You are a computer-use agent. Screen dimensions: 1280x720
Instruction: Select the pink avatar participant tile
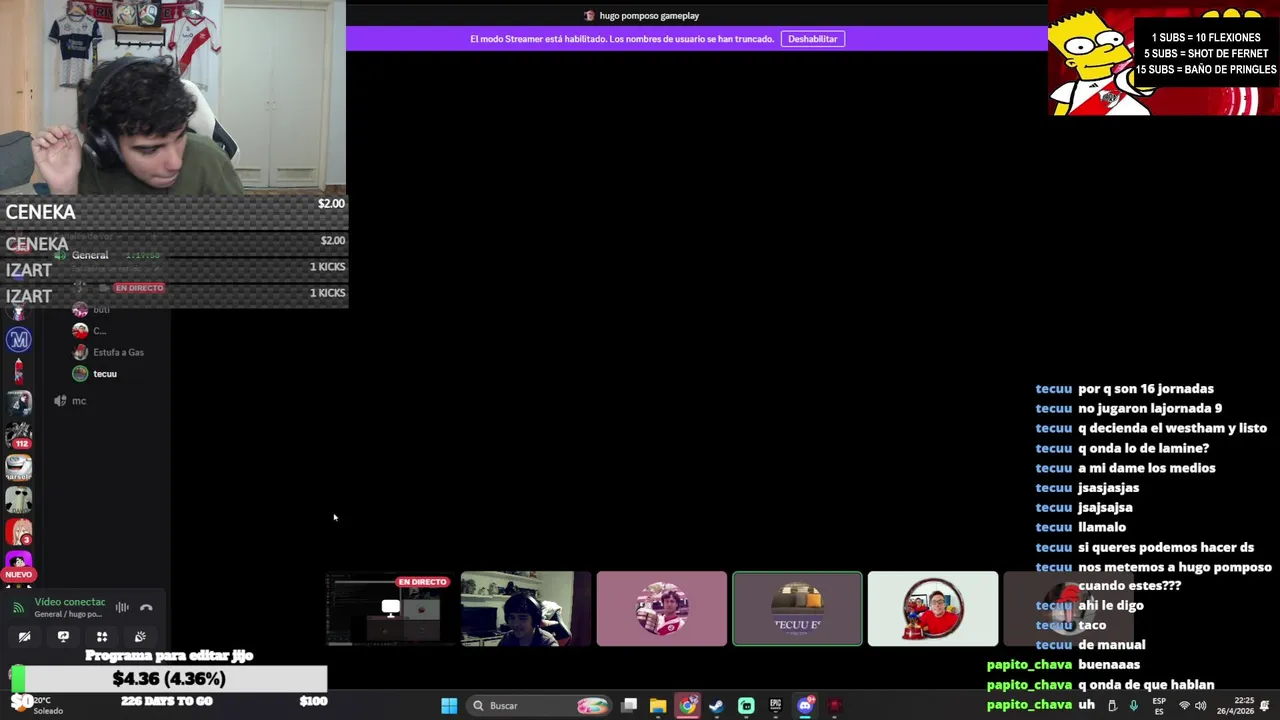662,609
